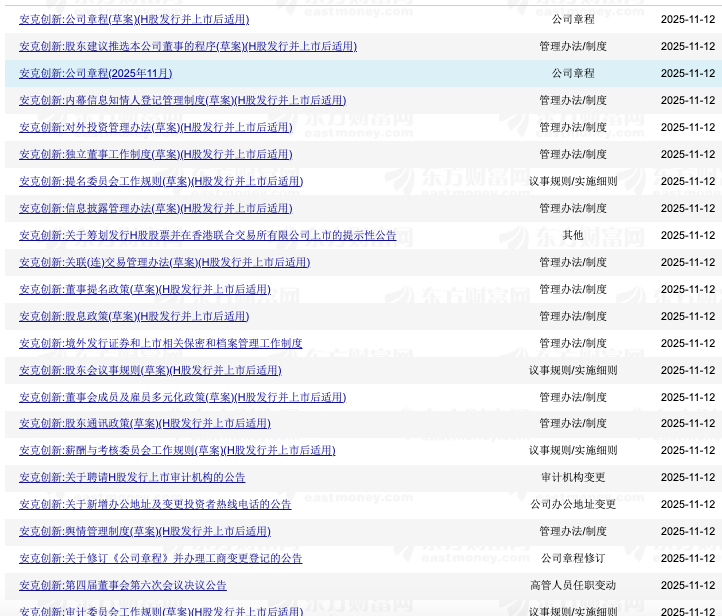Open the 股东通讯政策 draft link
This screenshot has width=722, height=616.
click(145, 423)
